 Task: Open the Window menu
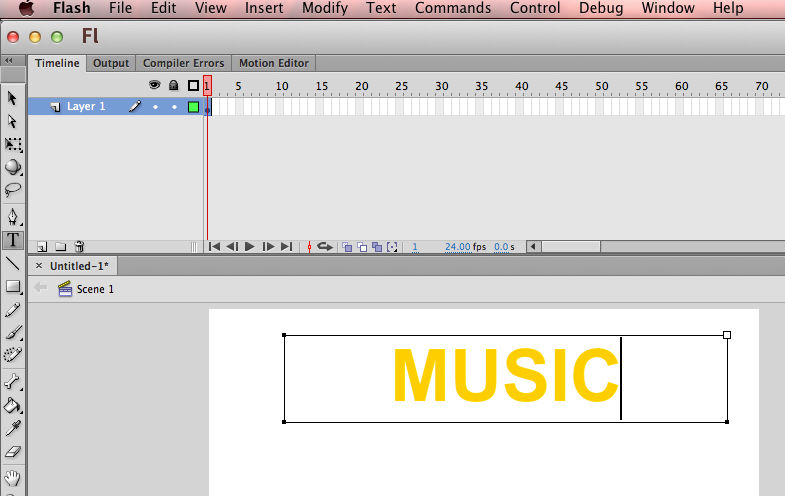click(668, 8)
